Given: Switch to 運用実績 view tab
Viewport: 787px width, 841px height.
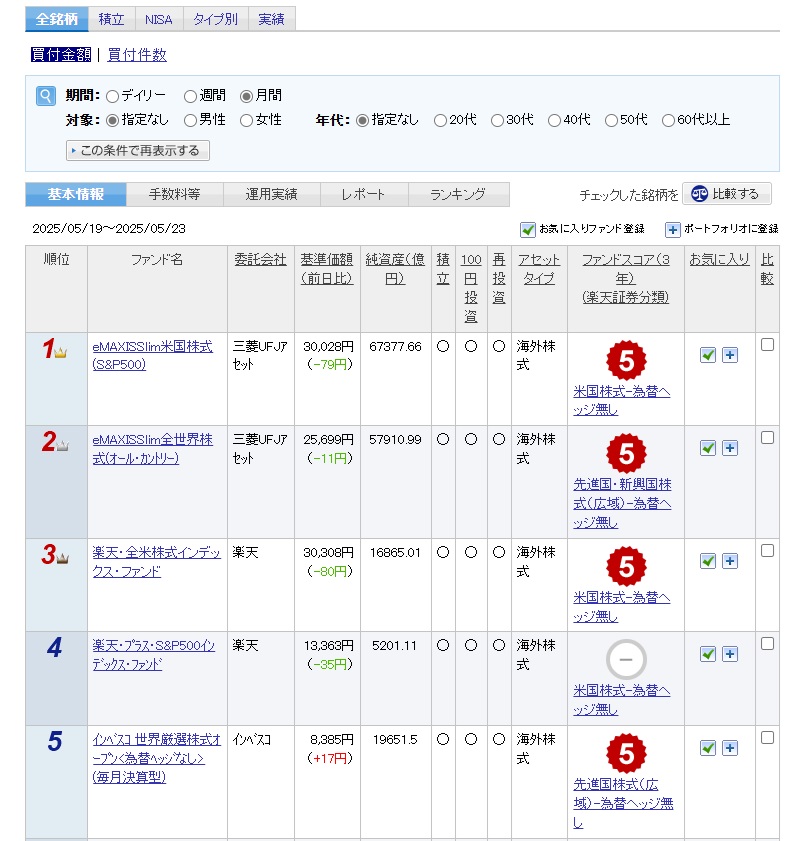Looking at the screenshot, I should click(x=271, y=194).
